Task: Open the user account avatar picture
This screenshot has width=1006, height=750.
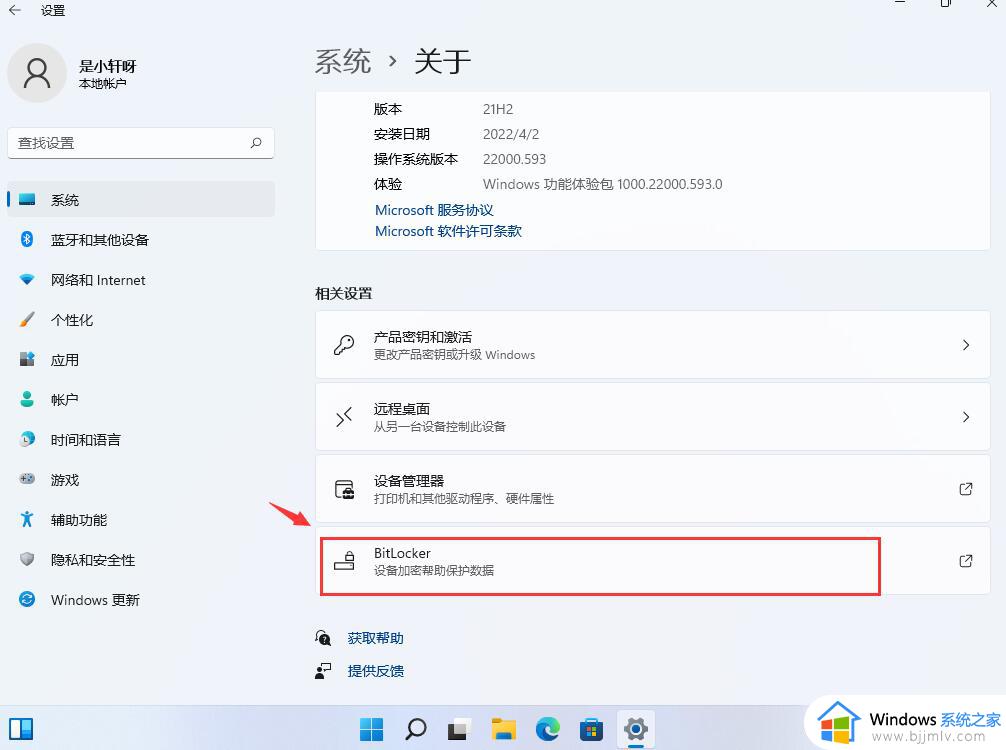Action: click(37, 72)
